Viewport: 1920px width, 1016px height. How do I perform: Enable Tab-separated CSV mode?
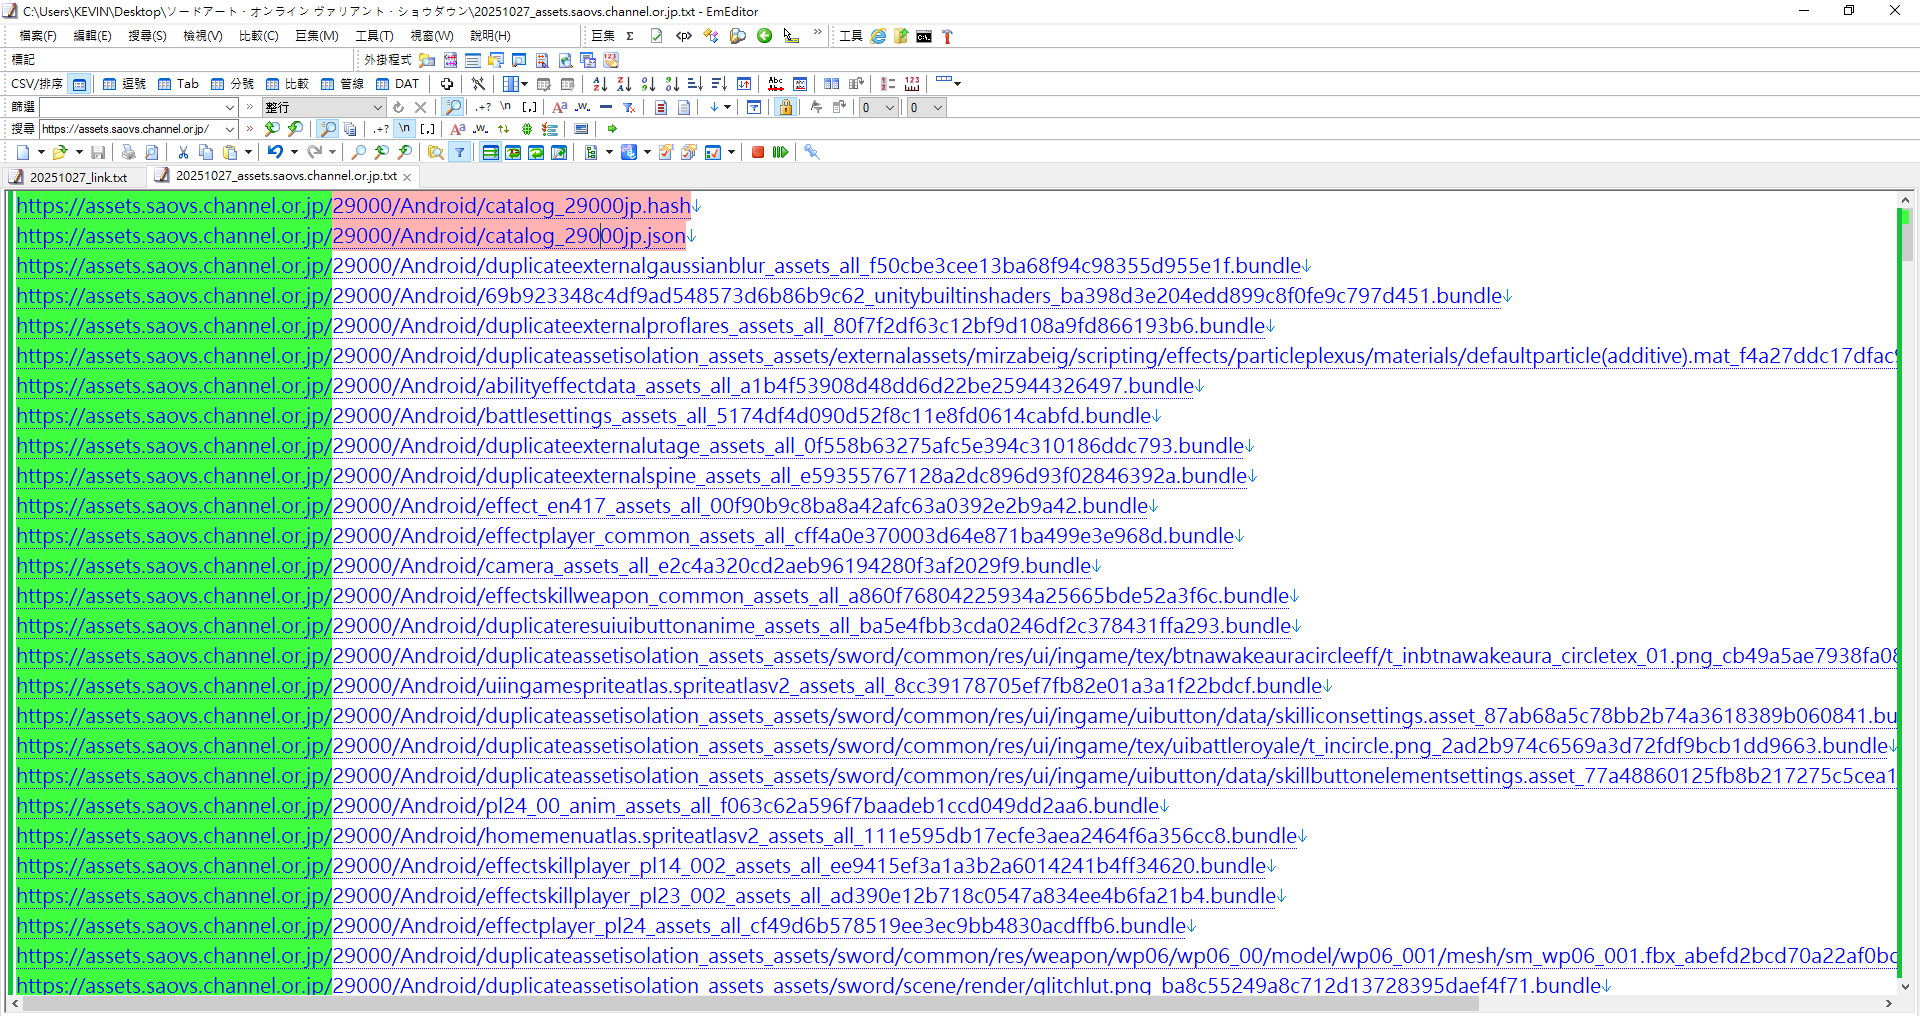pyautogui.click(x=179, y=84)
